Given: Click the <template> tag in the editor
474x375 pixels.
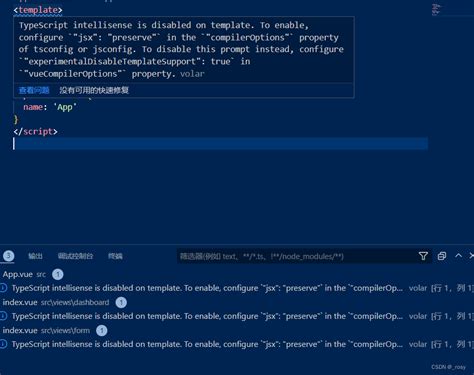Looking at the screenshot, I should [38, 10].
